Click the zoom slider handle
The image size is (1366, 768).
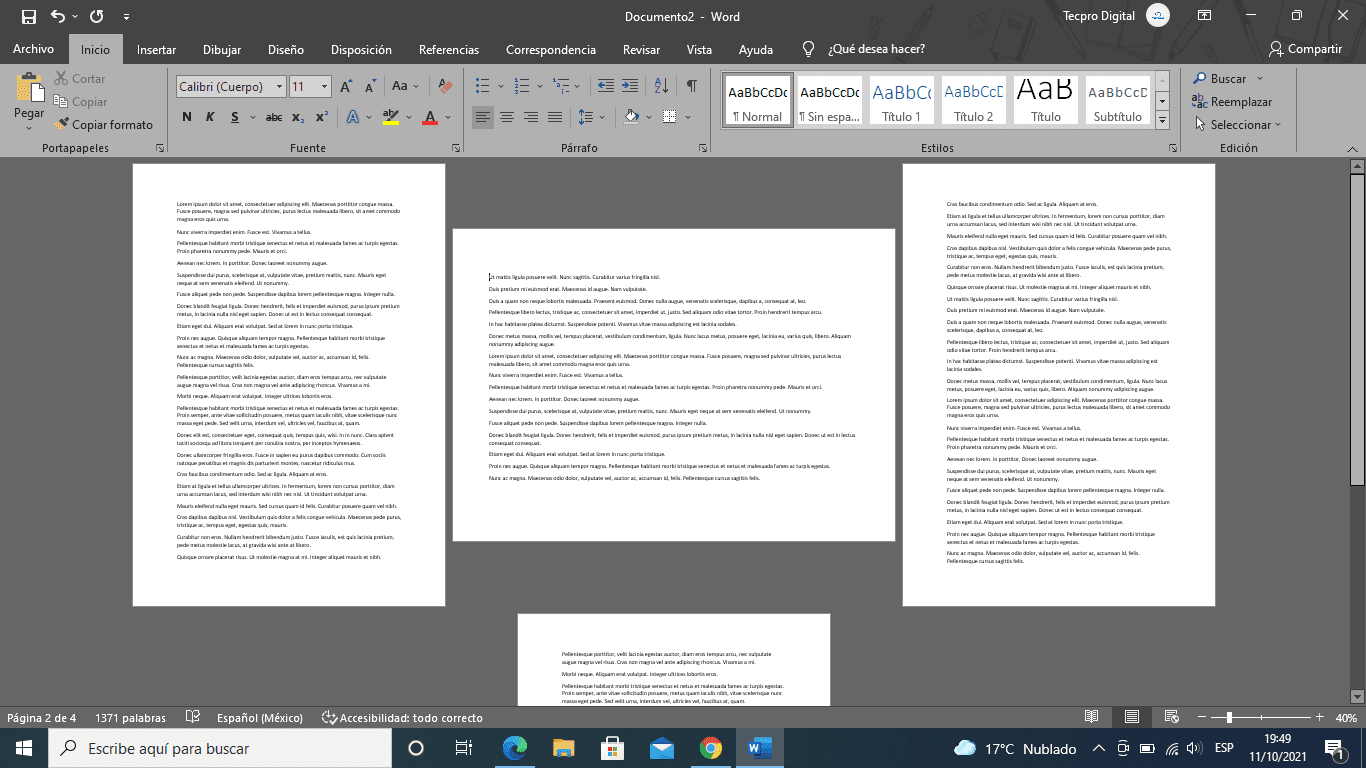coord(1229,717)
